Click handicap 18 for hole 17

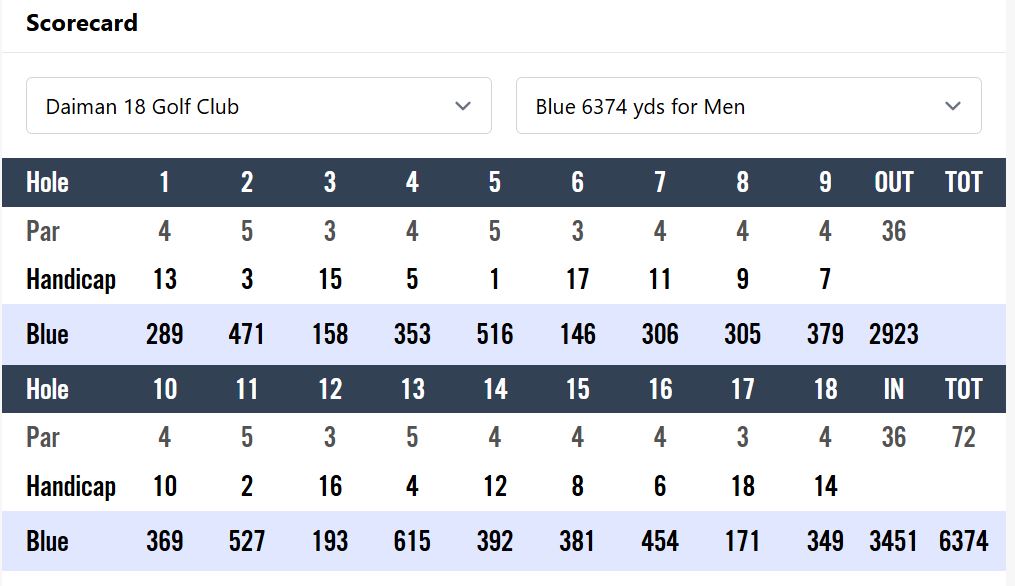(742, 486)
